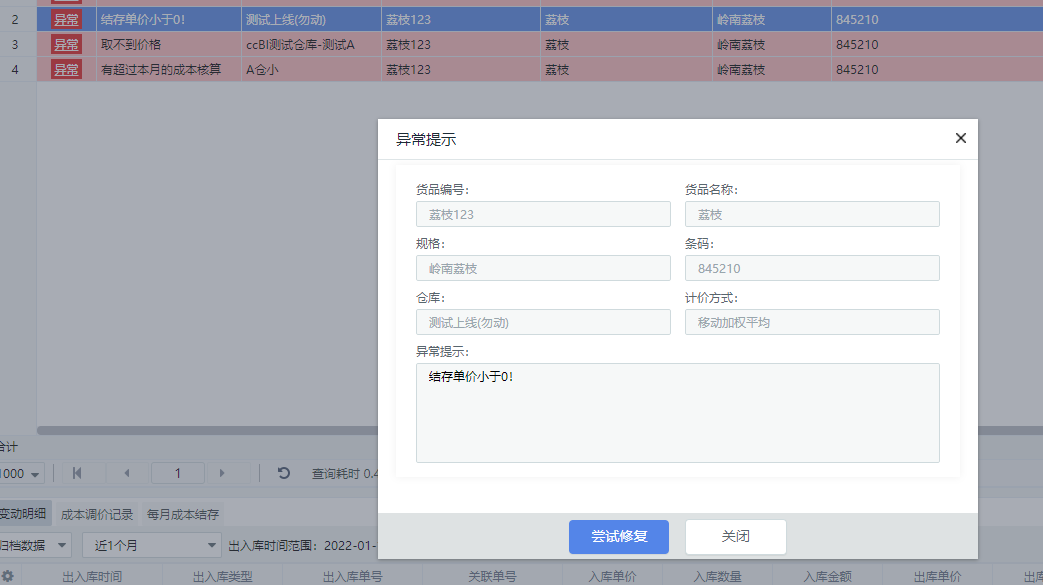Screen dimensions: 1043x585
Task: Click the refresh icon in pager
Action: tap(283, 473)
